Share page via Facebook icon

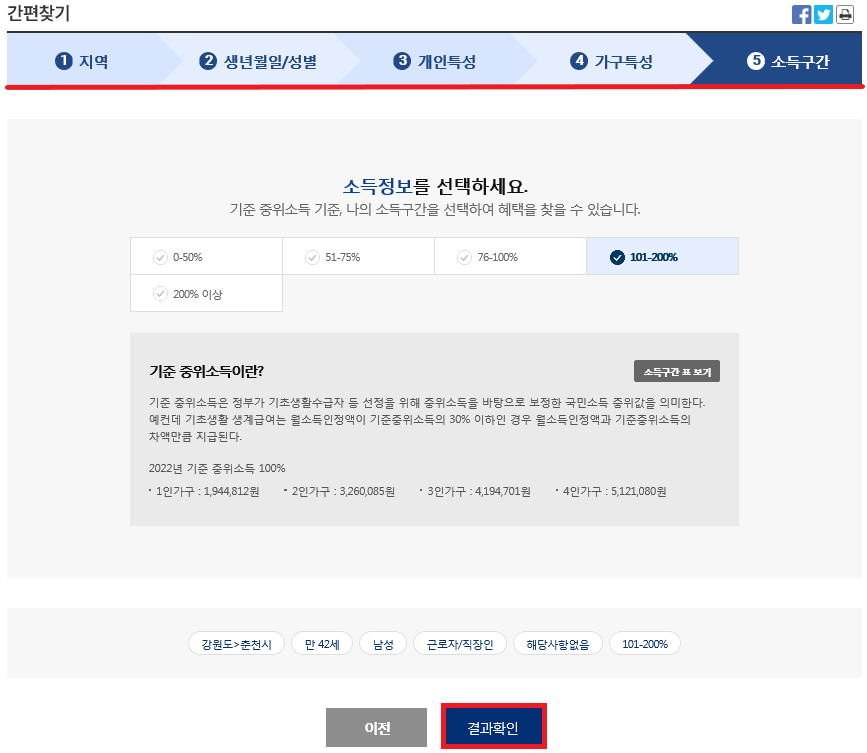click(801, 14)
